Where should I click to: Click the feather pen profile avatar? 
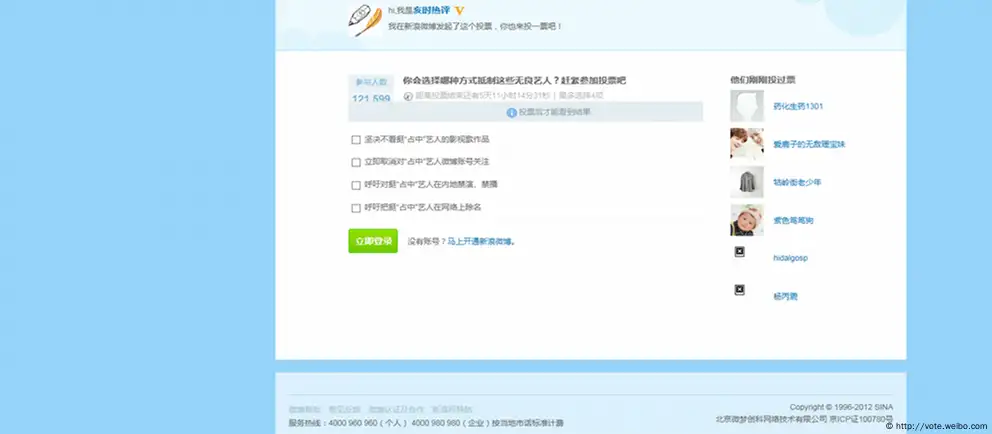(365, 19)
